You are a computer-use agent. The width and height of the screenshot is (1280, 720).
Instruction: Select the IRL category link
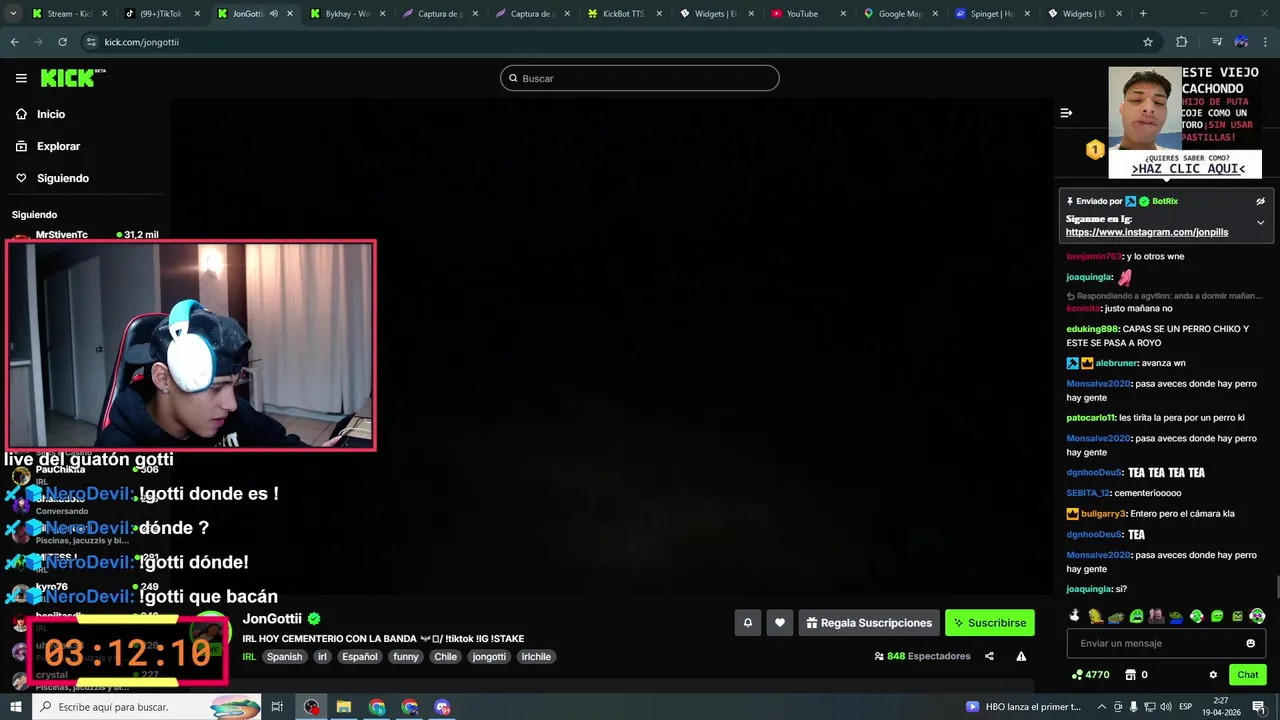pyautogui.click(x=249, y=657)
